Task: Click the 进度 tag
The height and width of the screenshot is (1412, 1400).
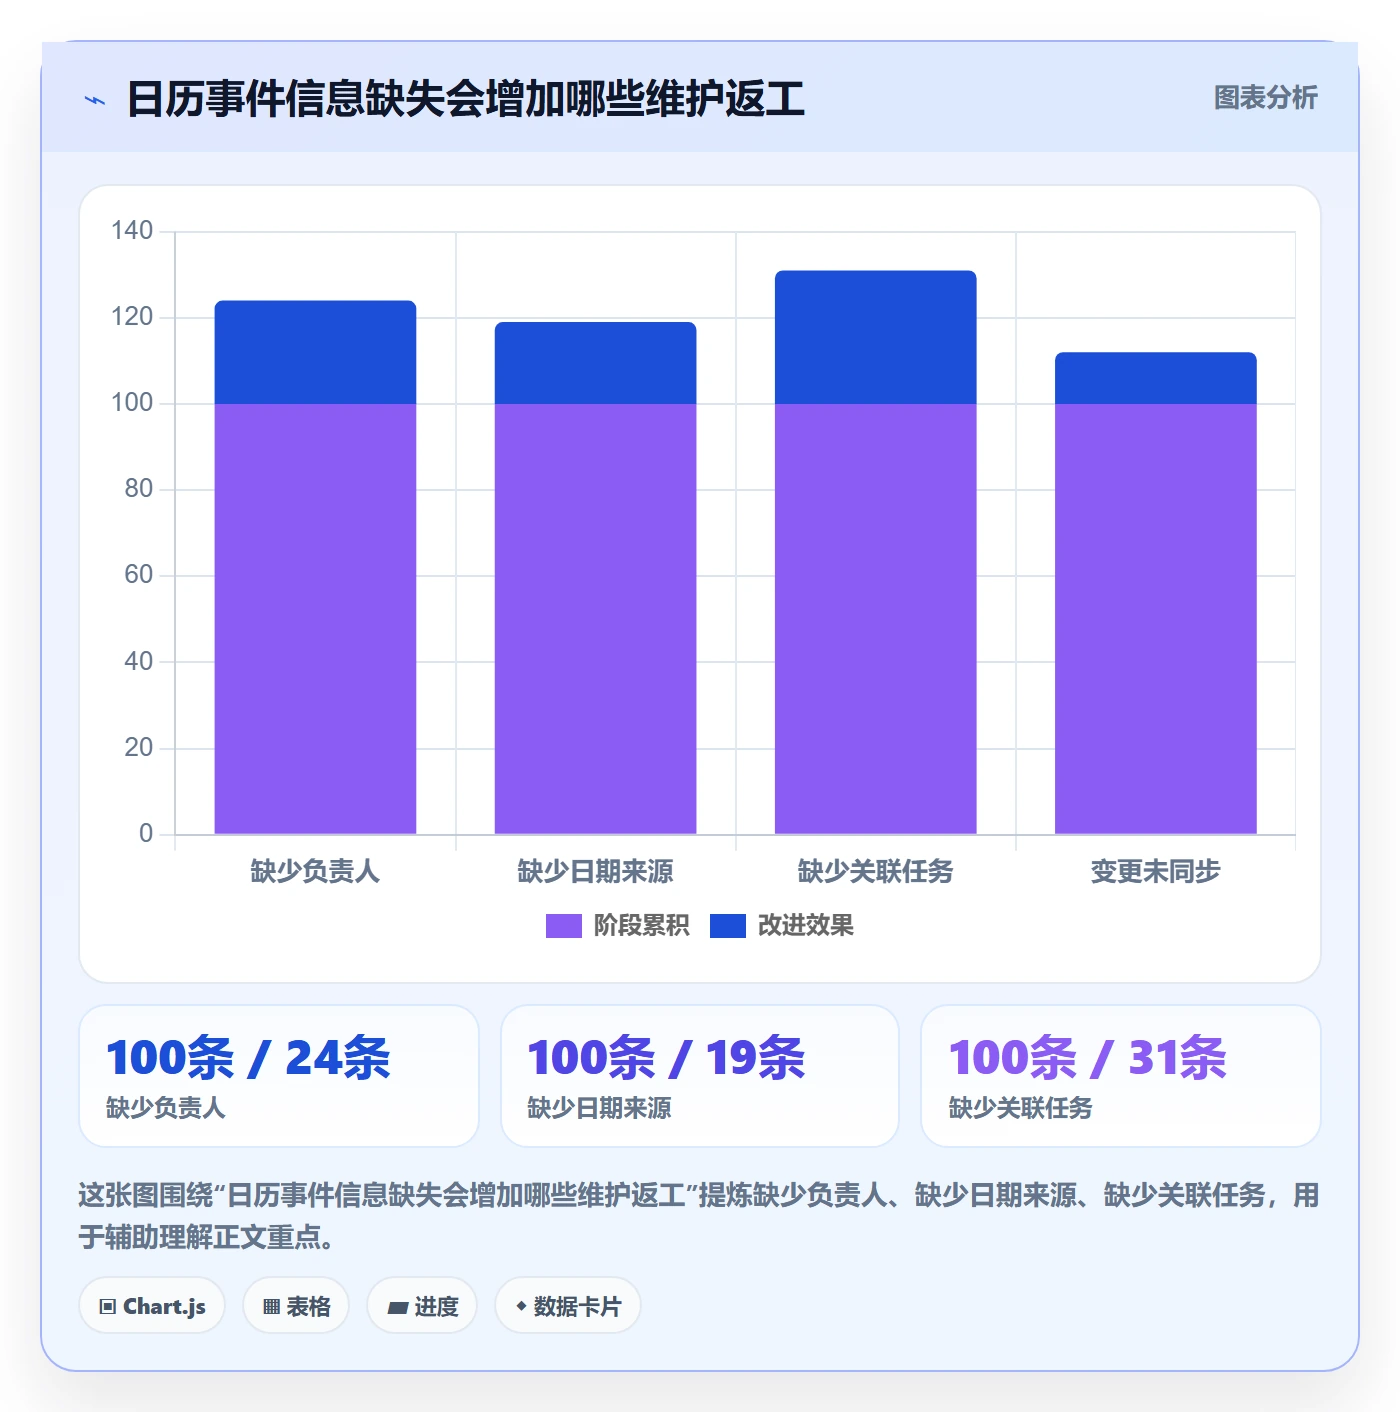Action: (x=422, y=1306)
